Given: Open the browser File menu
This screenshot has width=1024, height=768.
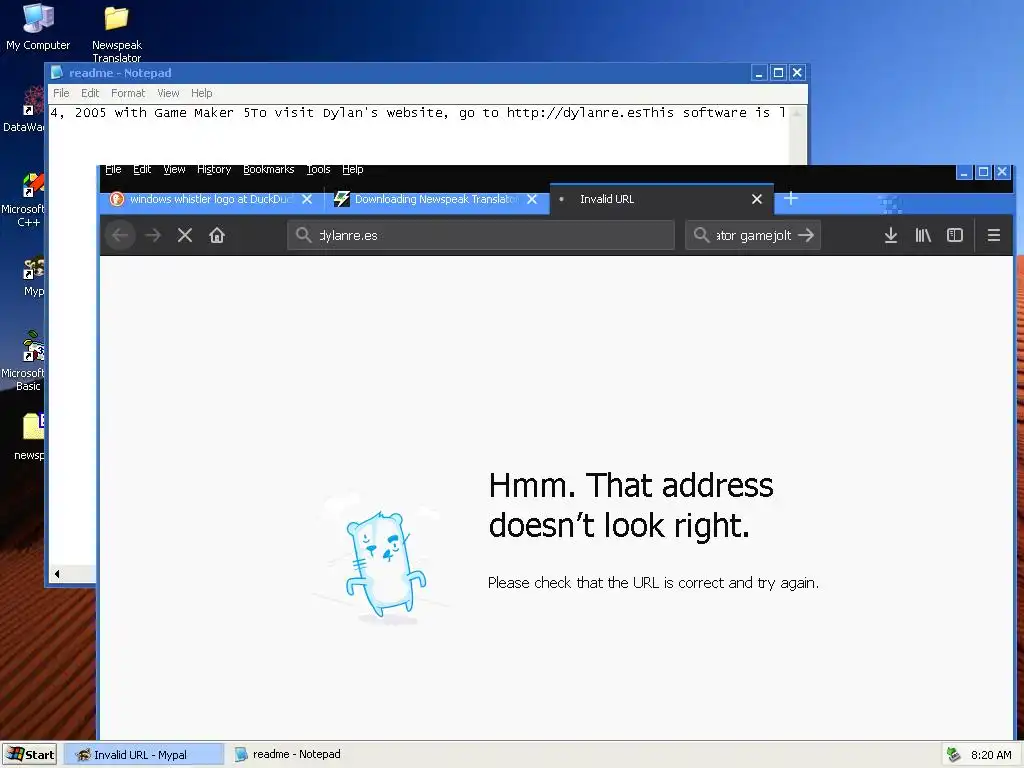Looking at the screenshot, I should pyautogui.click(x=113, y=169).
